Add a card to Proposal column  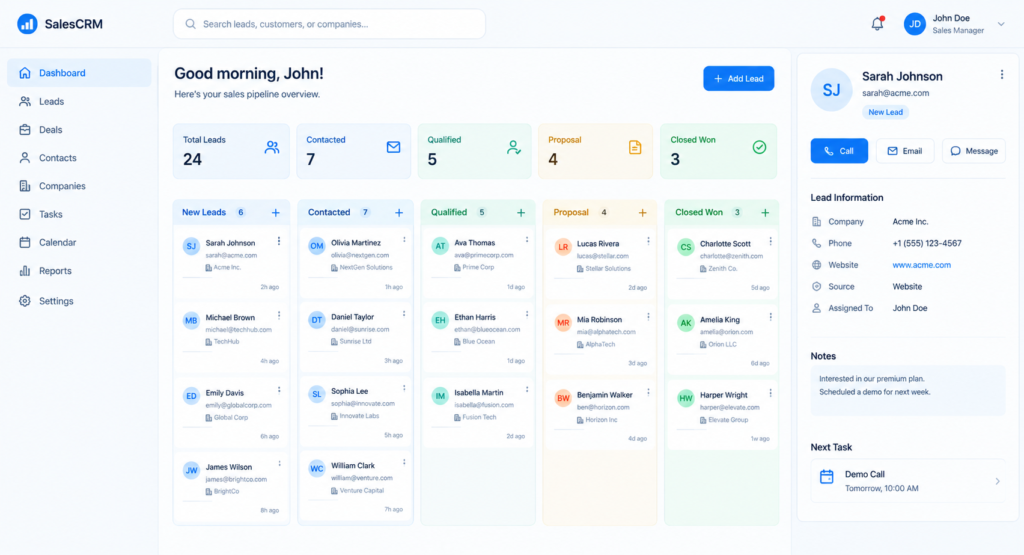click(x=643, y=213)
